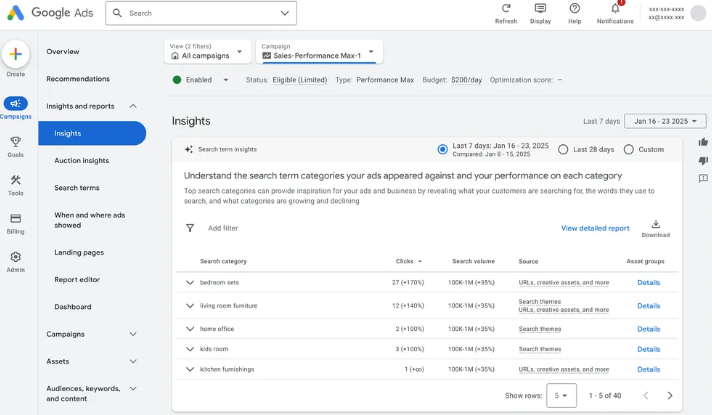Screen dimensions: 712x415
Task: Select Last 7 days radio button
Action: pos(442,149)
